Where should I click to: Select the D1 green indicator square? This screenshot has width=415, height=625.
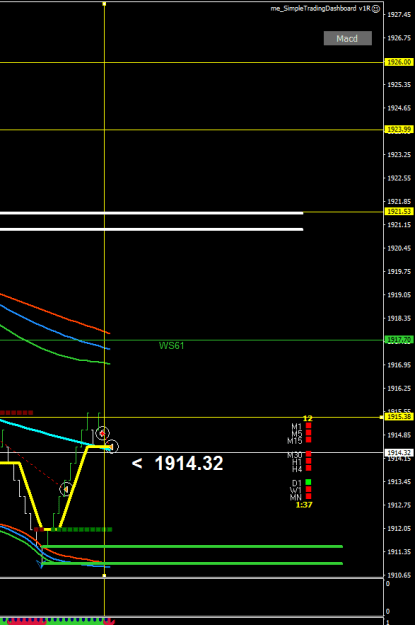(x=308, y=482)
